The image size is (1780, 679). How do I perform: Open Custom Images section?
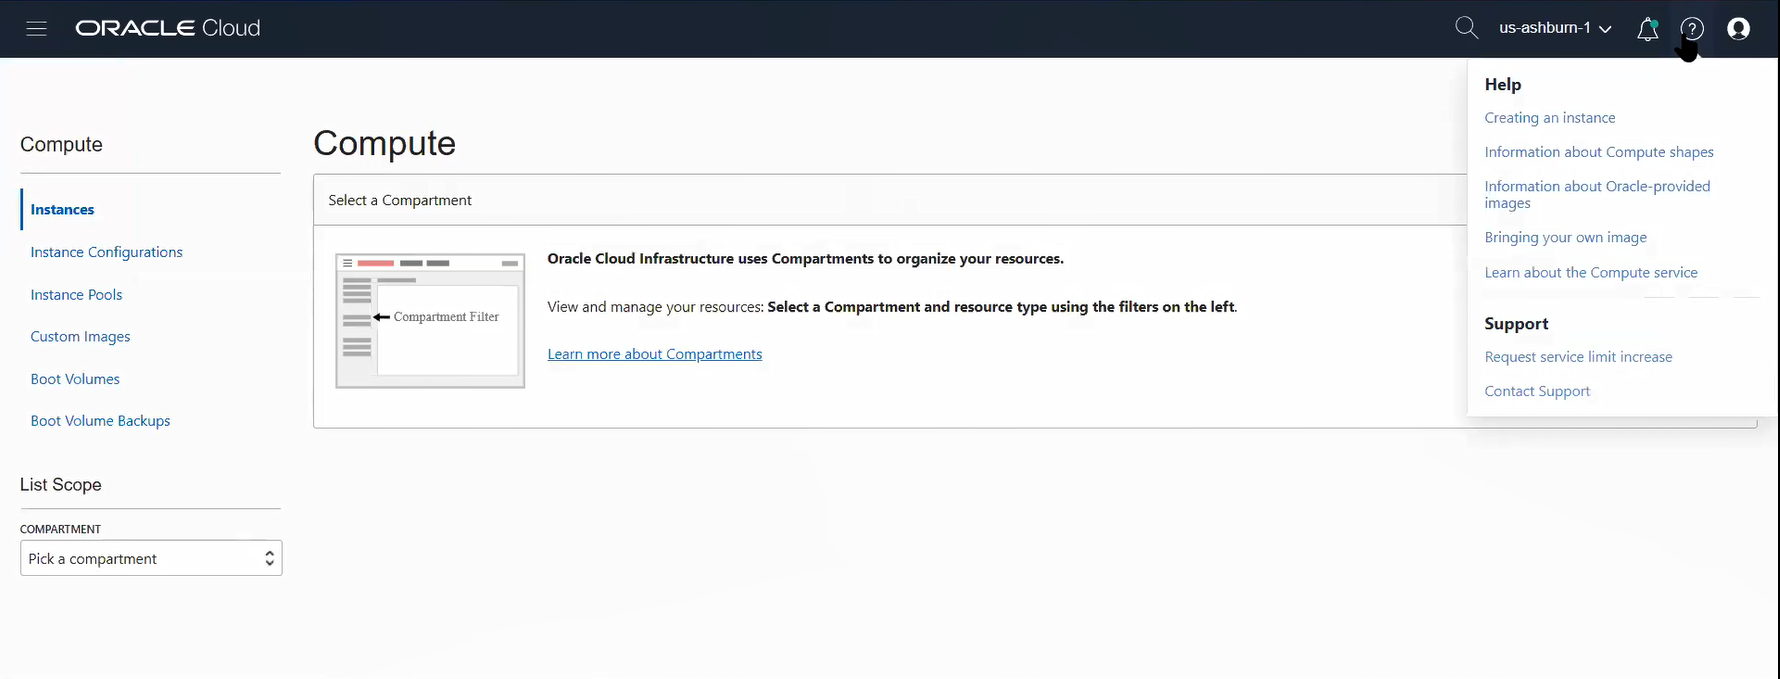coord(80,337)
